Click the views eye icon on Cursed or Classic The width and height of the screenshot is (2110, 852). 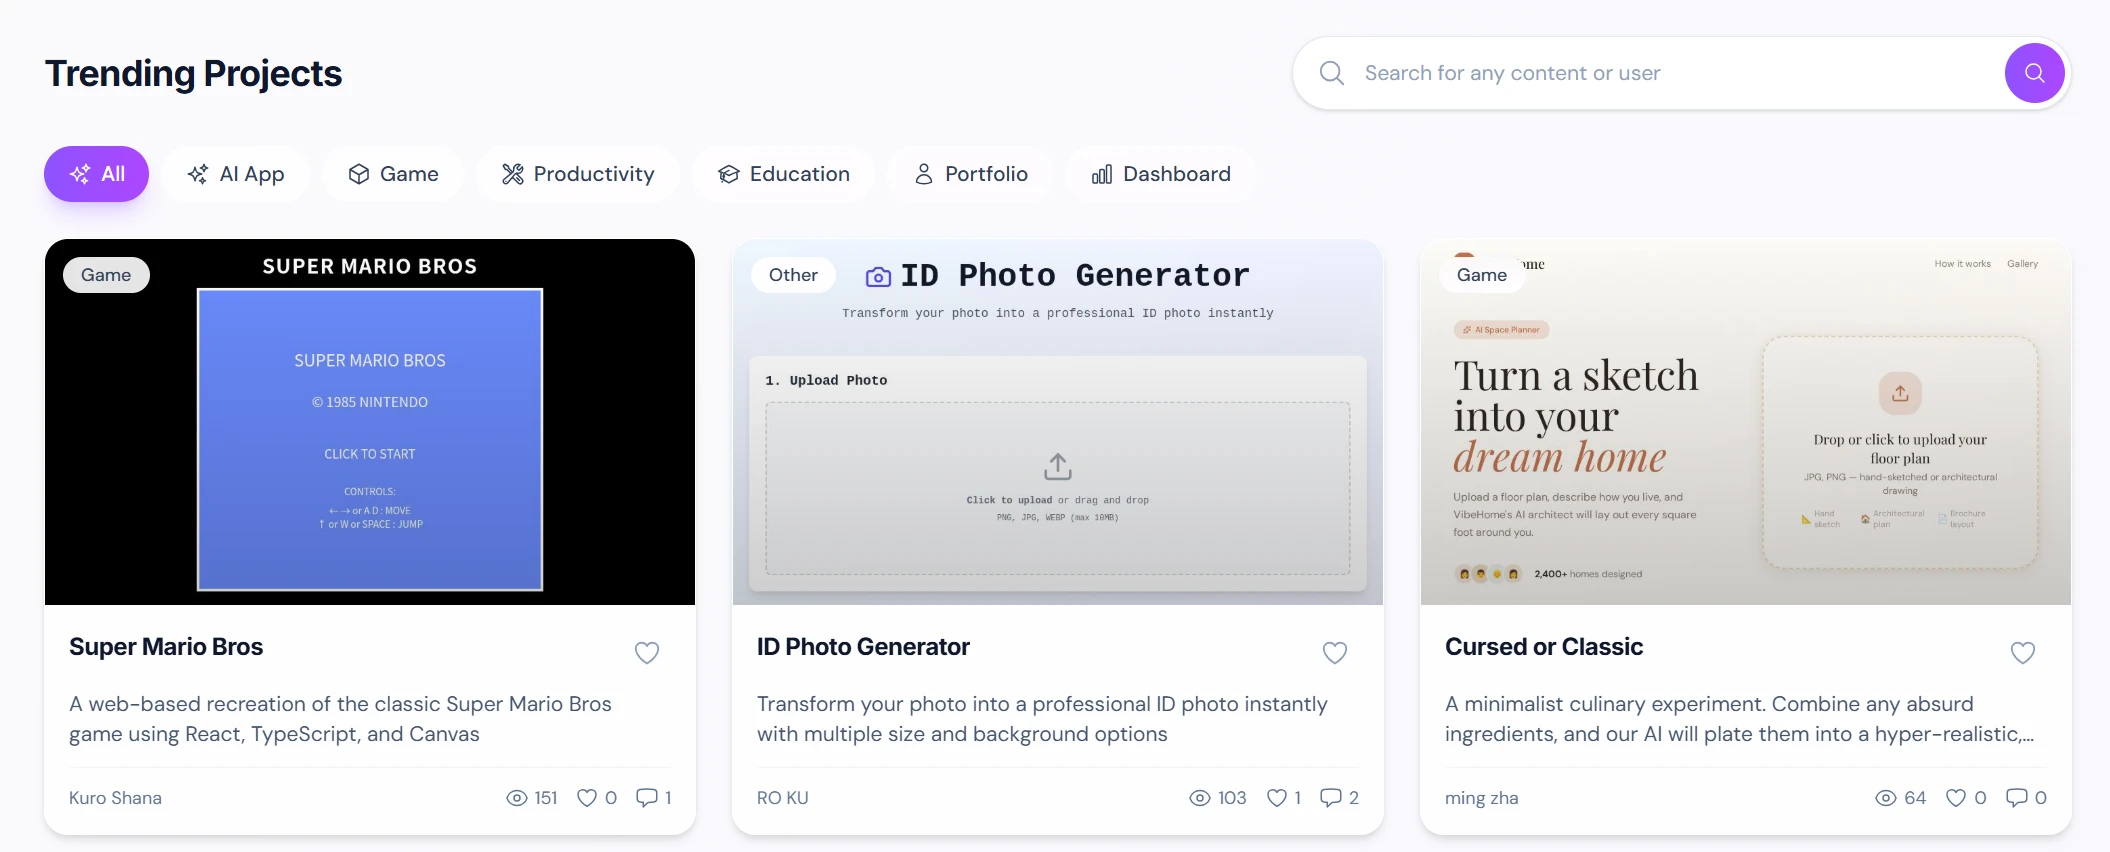click(1885, 798)
